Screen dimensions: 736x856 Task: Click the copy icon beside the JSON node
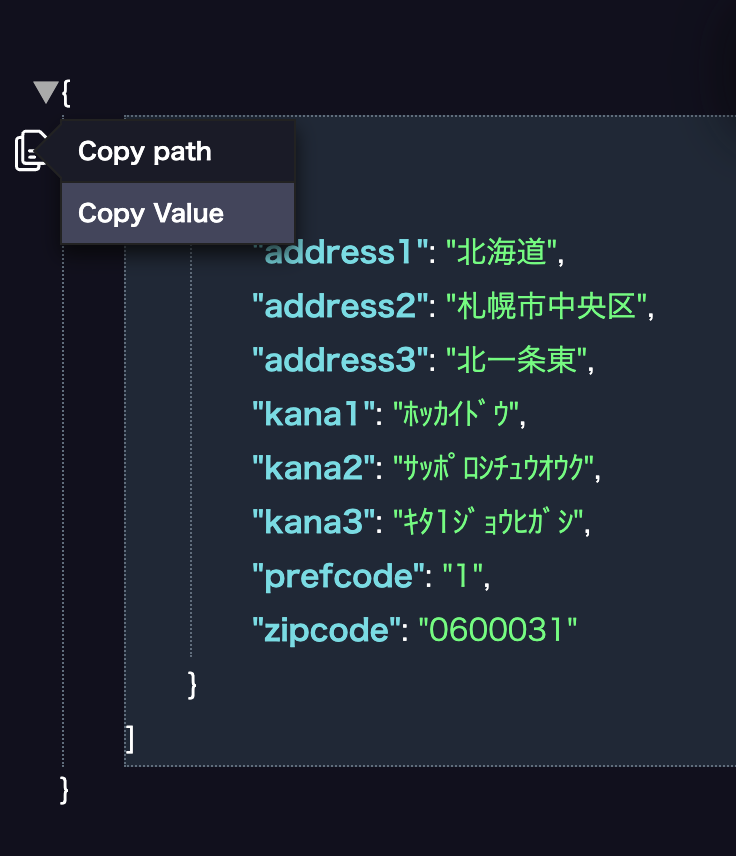click(x=29, y=151)
